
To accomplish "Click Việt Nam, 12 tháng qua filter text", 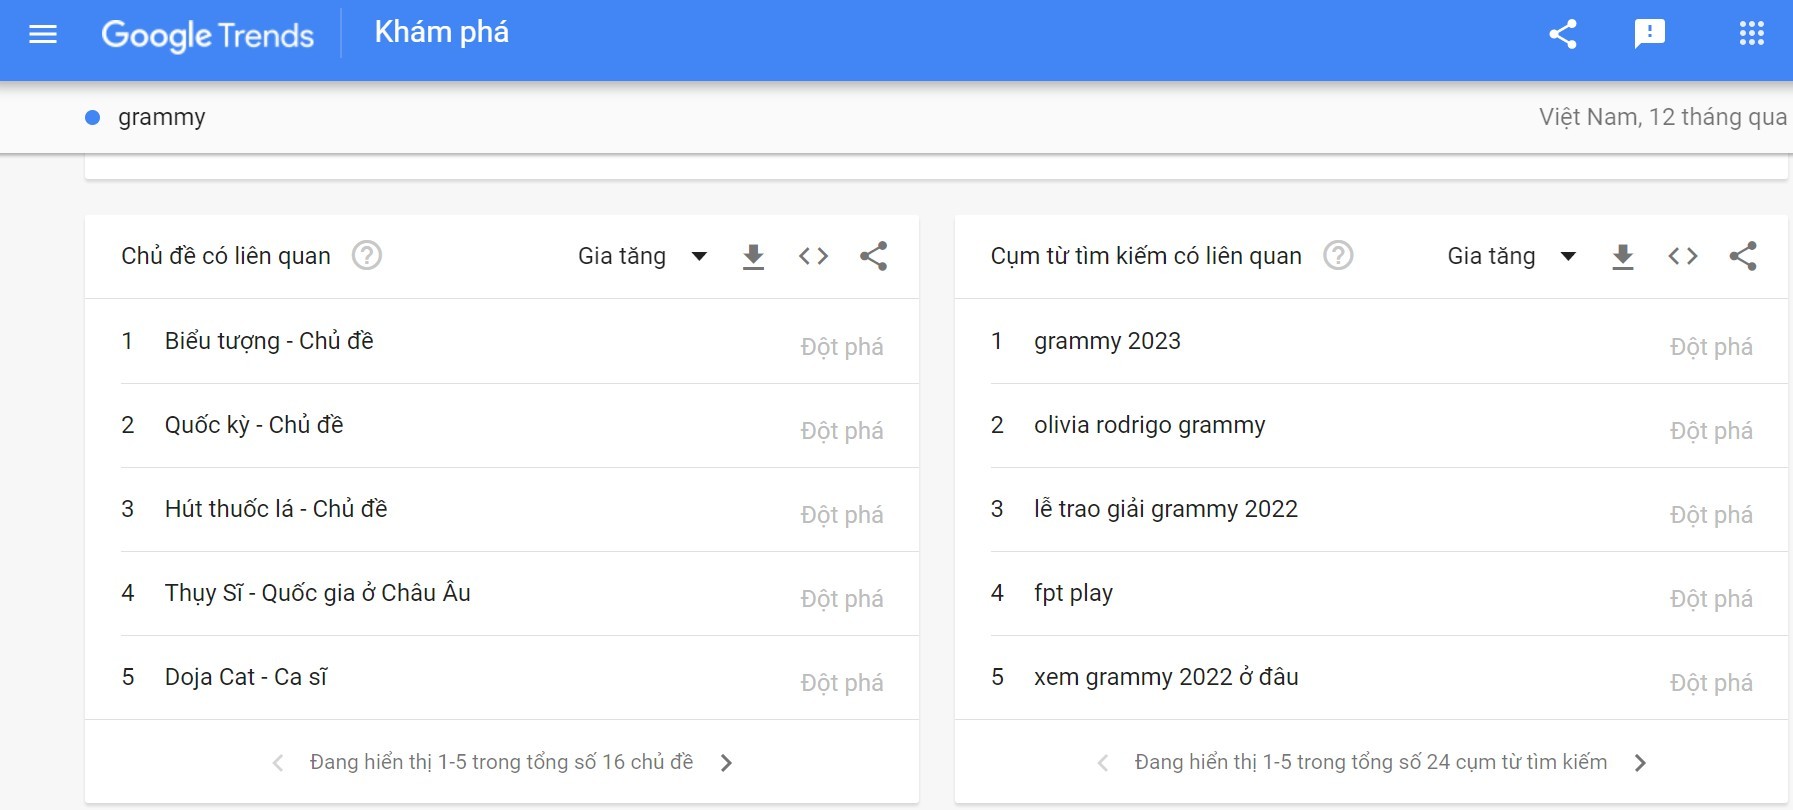I will [x=1662, y=117].
